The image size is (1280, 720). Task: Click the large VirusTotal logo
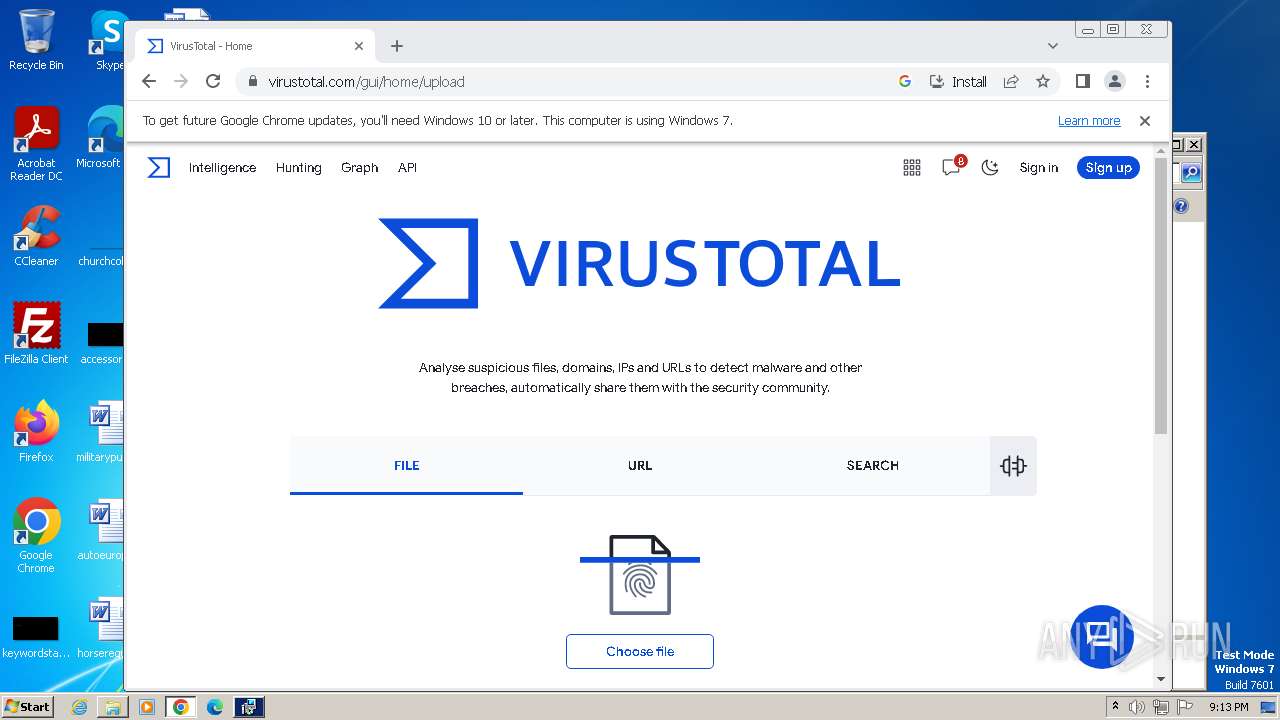click(x=639, y=263)
